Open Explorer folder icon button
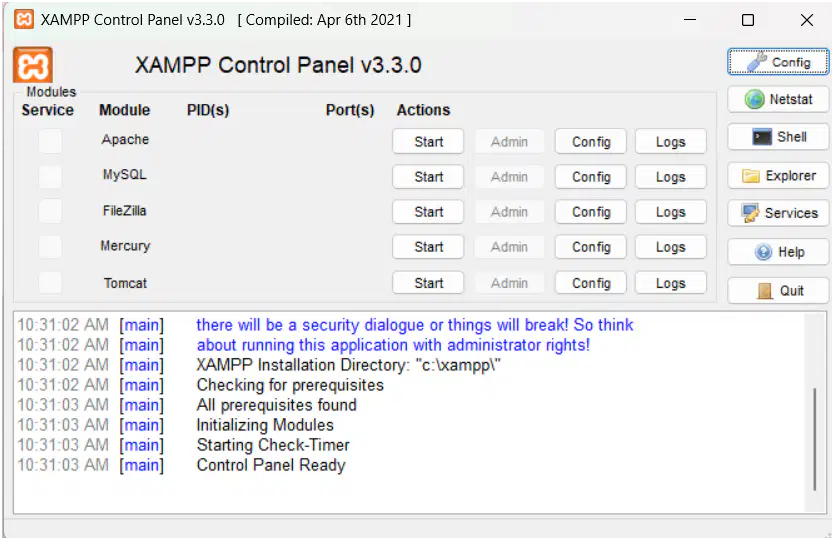 [778, 176]
